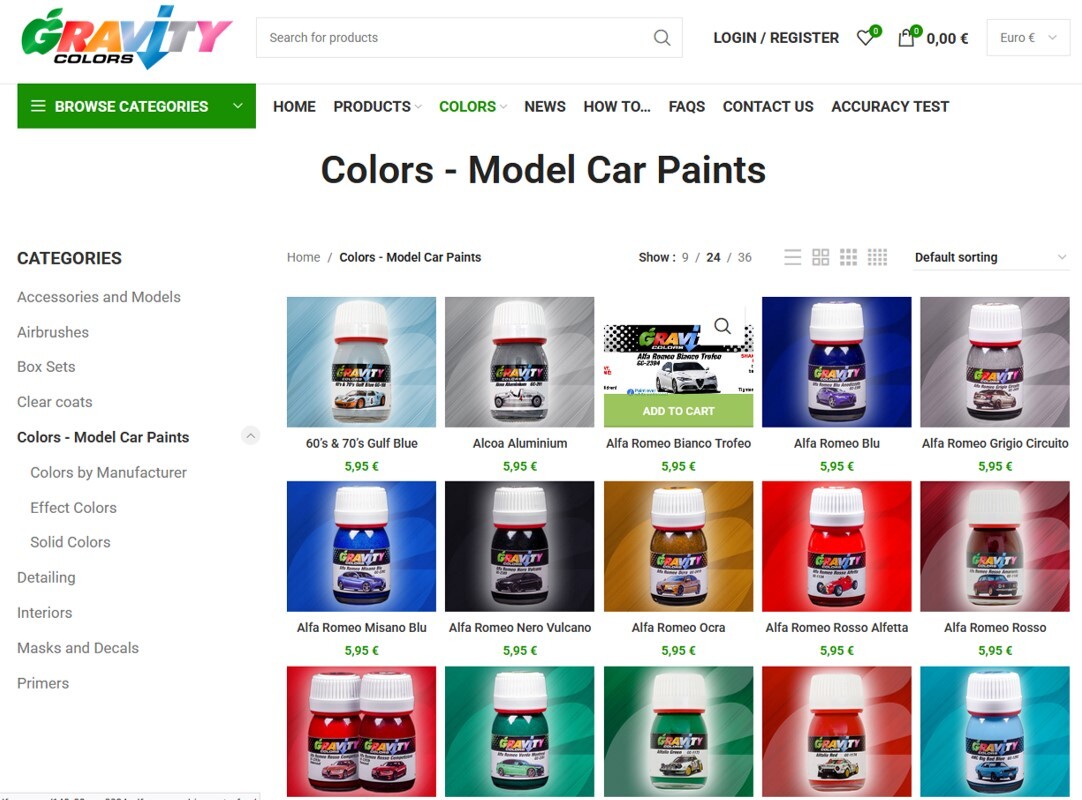This screenshot has height=800, width=1082.
Task: Expand the Browse Categories dropdown
Action: point(137,106)
